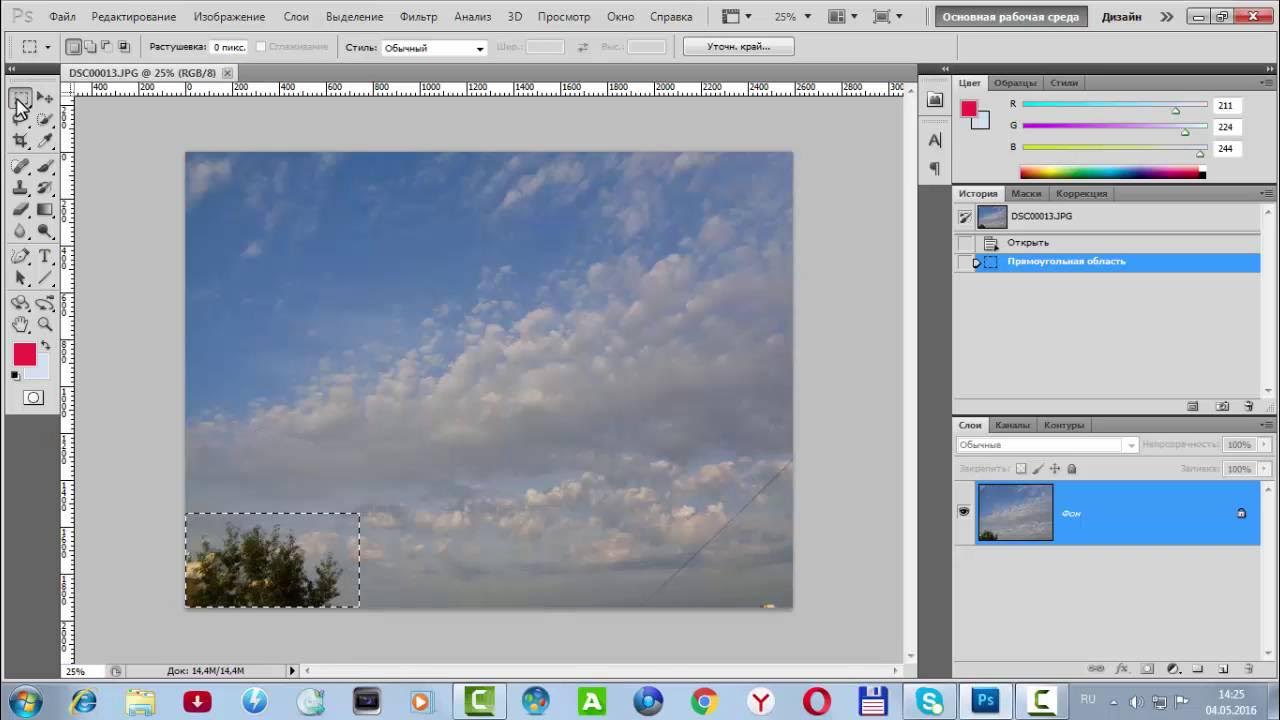Set history brush source at DSC00013.JPG snapshot
The height and width of the screenshot is (720, 1280).
[x=965, y=216]
